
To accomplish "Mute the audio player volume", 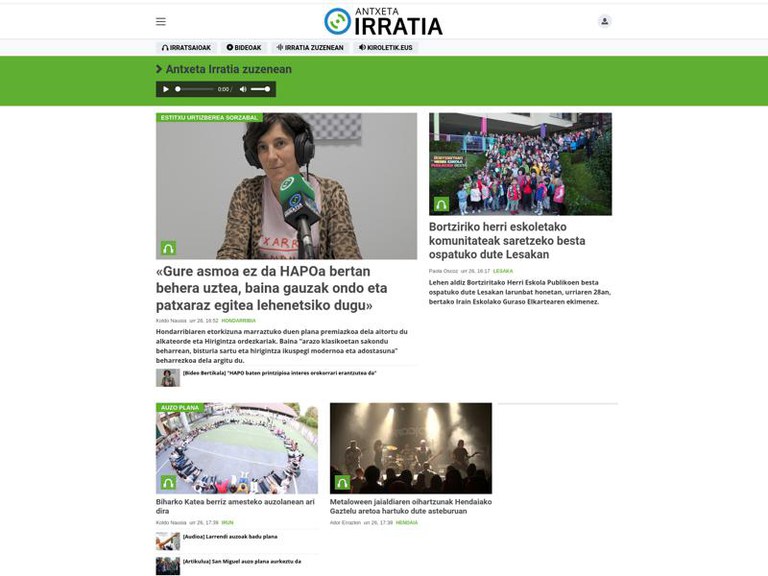I will [243, 89].
